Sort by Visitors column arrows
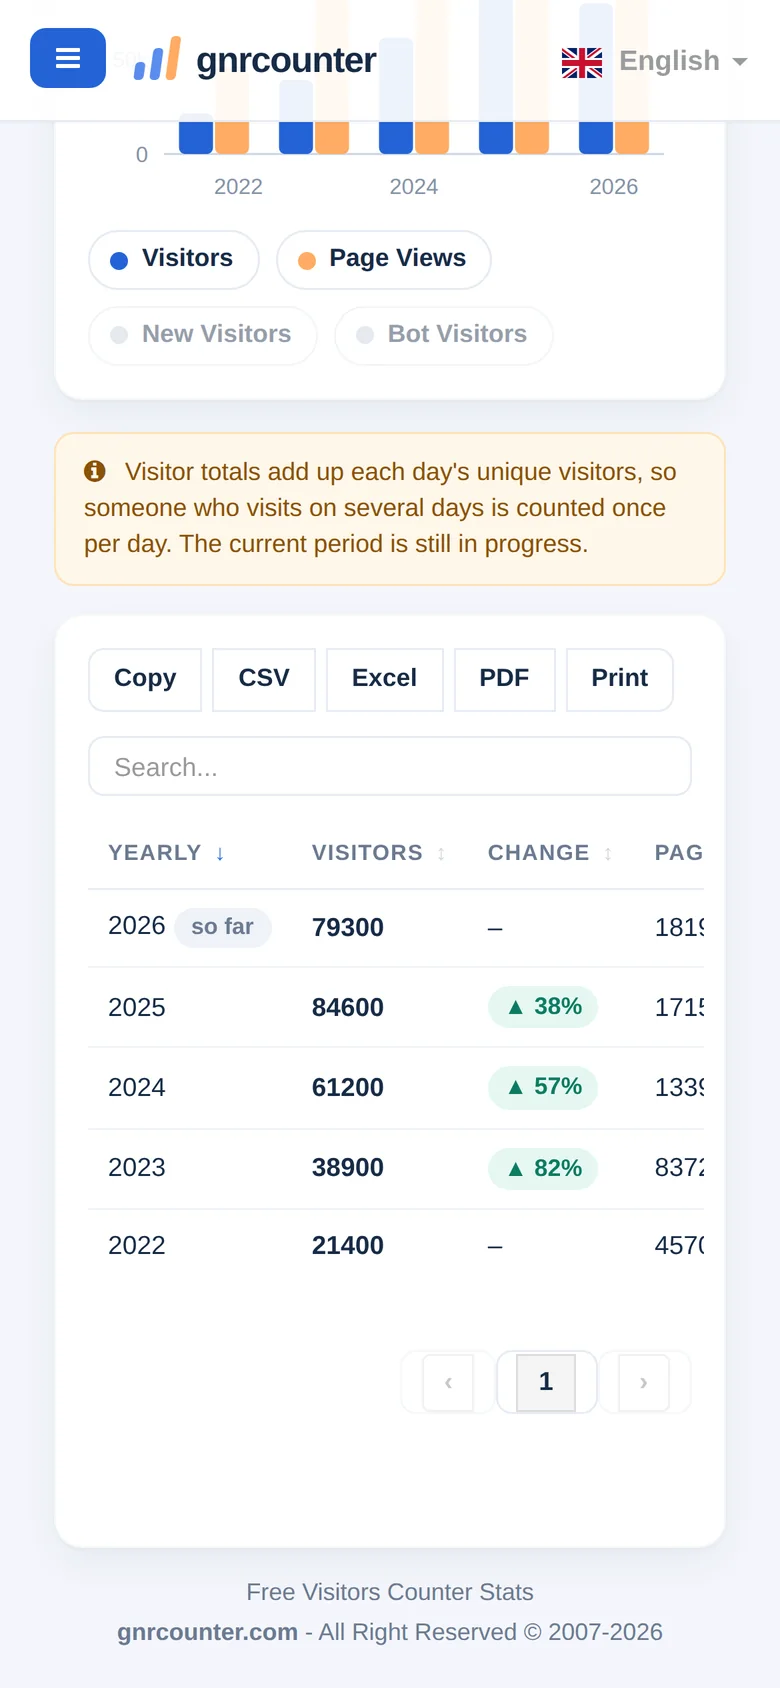780x1688 pixels. point(441,853)
